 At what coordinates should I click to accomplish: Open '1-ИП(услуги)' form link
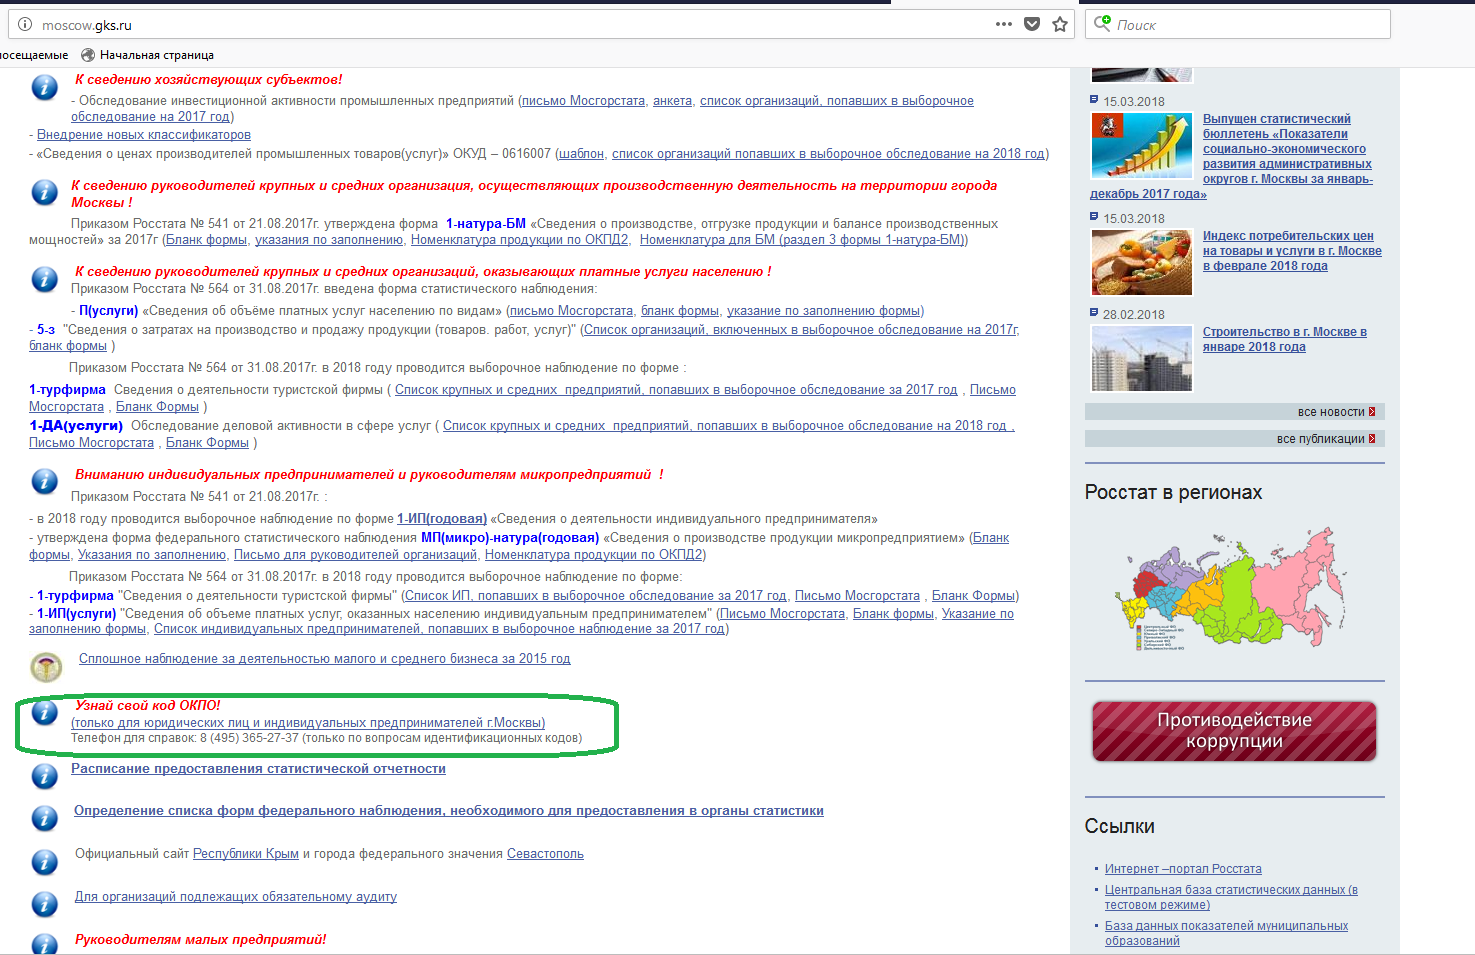[x=77, y=614]
